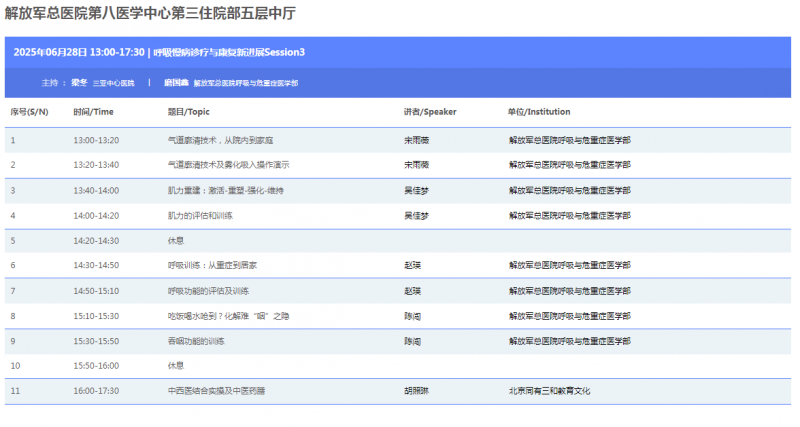This screenshot has width=800, height=427.
Task: Click speaker name in row 8
Action: [x=412, y=316]
